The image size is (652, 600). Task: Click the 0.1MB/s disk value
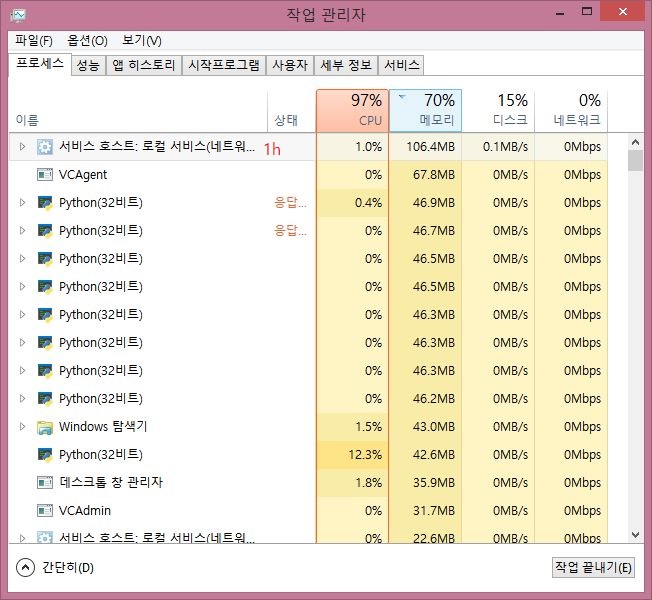[505, 147]
